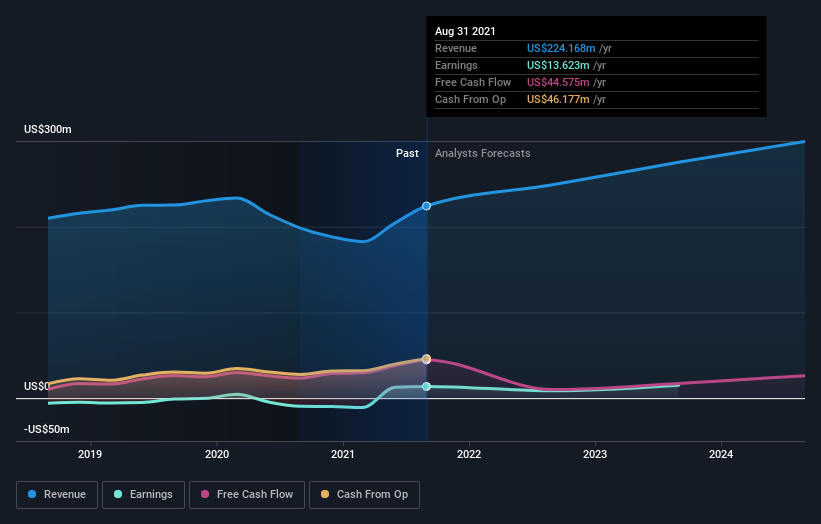This screenshot has height=524, width=821.
Task: Toggle the Revenue legend button
Action: (x=57, y=495)
